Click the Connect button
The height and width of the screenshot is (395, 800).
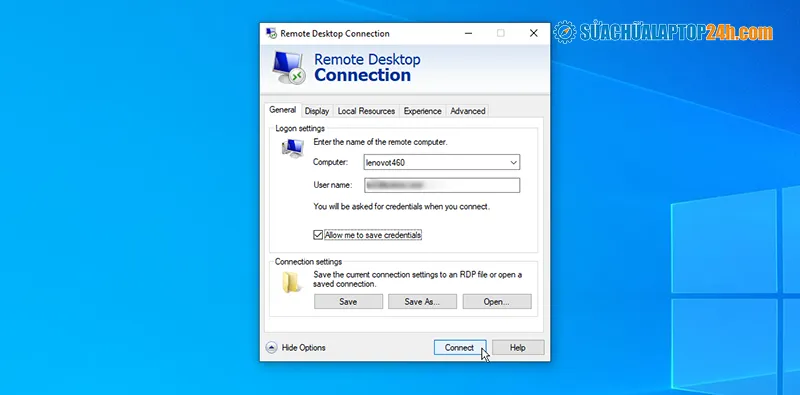point(459,348)
